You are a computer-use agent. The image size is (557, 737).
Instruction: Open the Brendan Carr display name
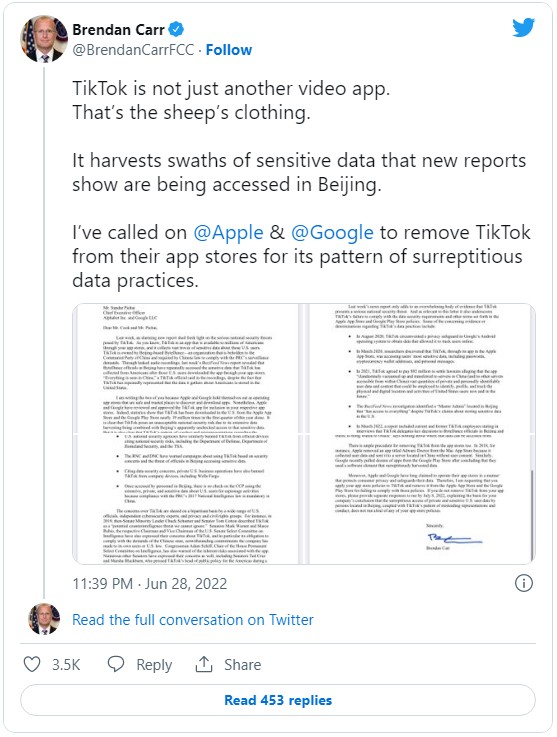[x=118, y=30]
